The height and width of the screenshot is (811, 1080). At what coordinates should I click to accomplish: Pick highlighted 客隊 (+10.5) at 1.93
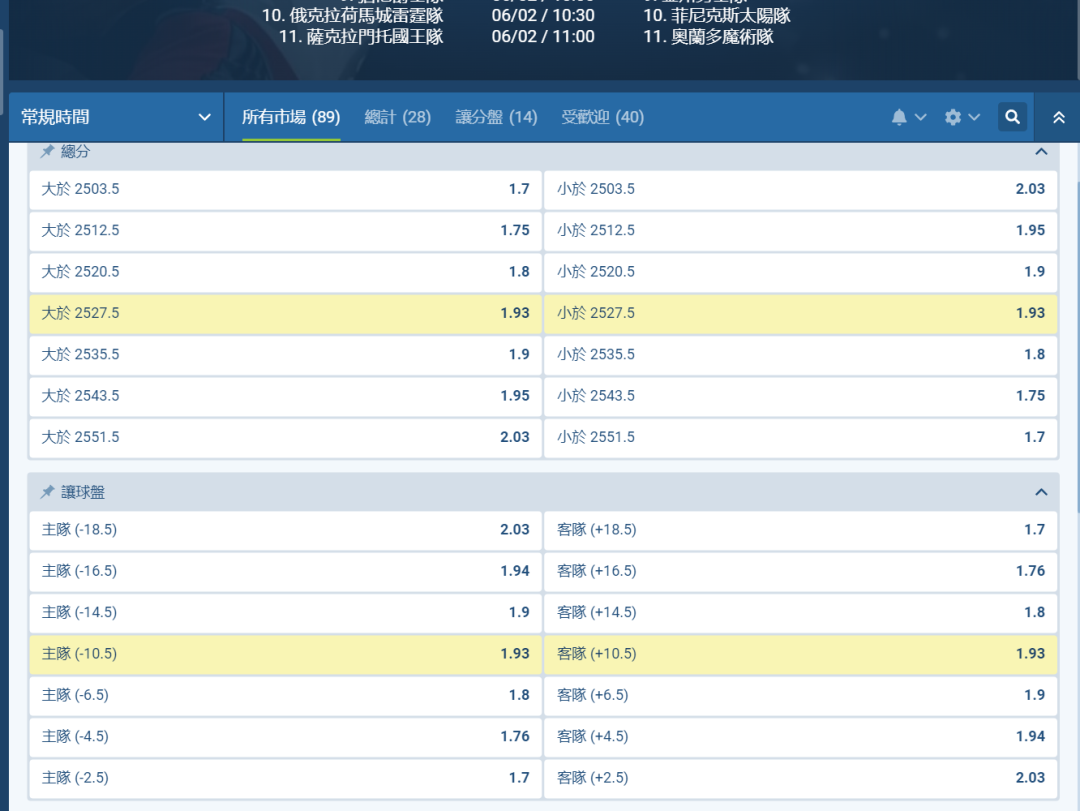[800, 654]
